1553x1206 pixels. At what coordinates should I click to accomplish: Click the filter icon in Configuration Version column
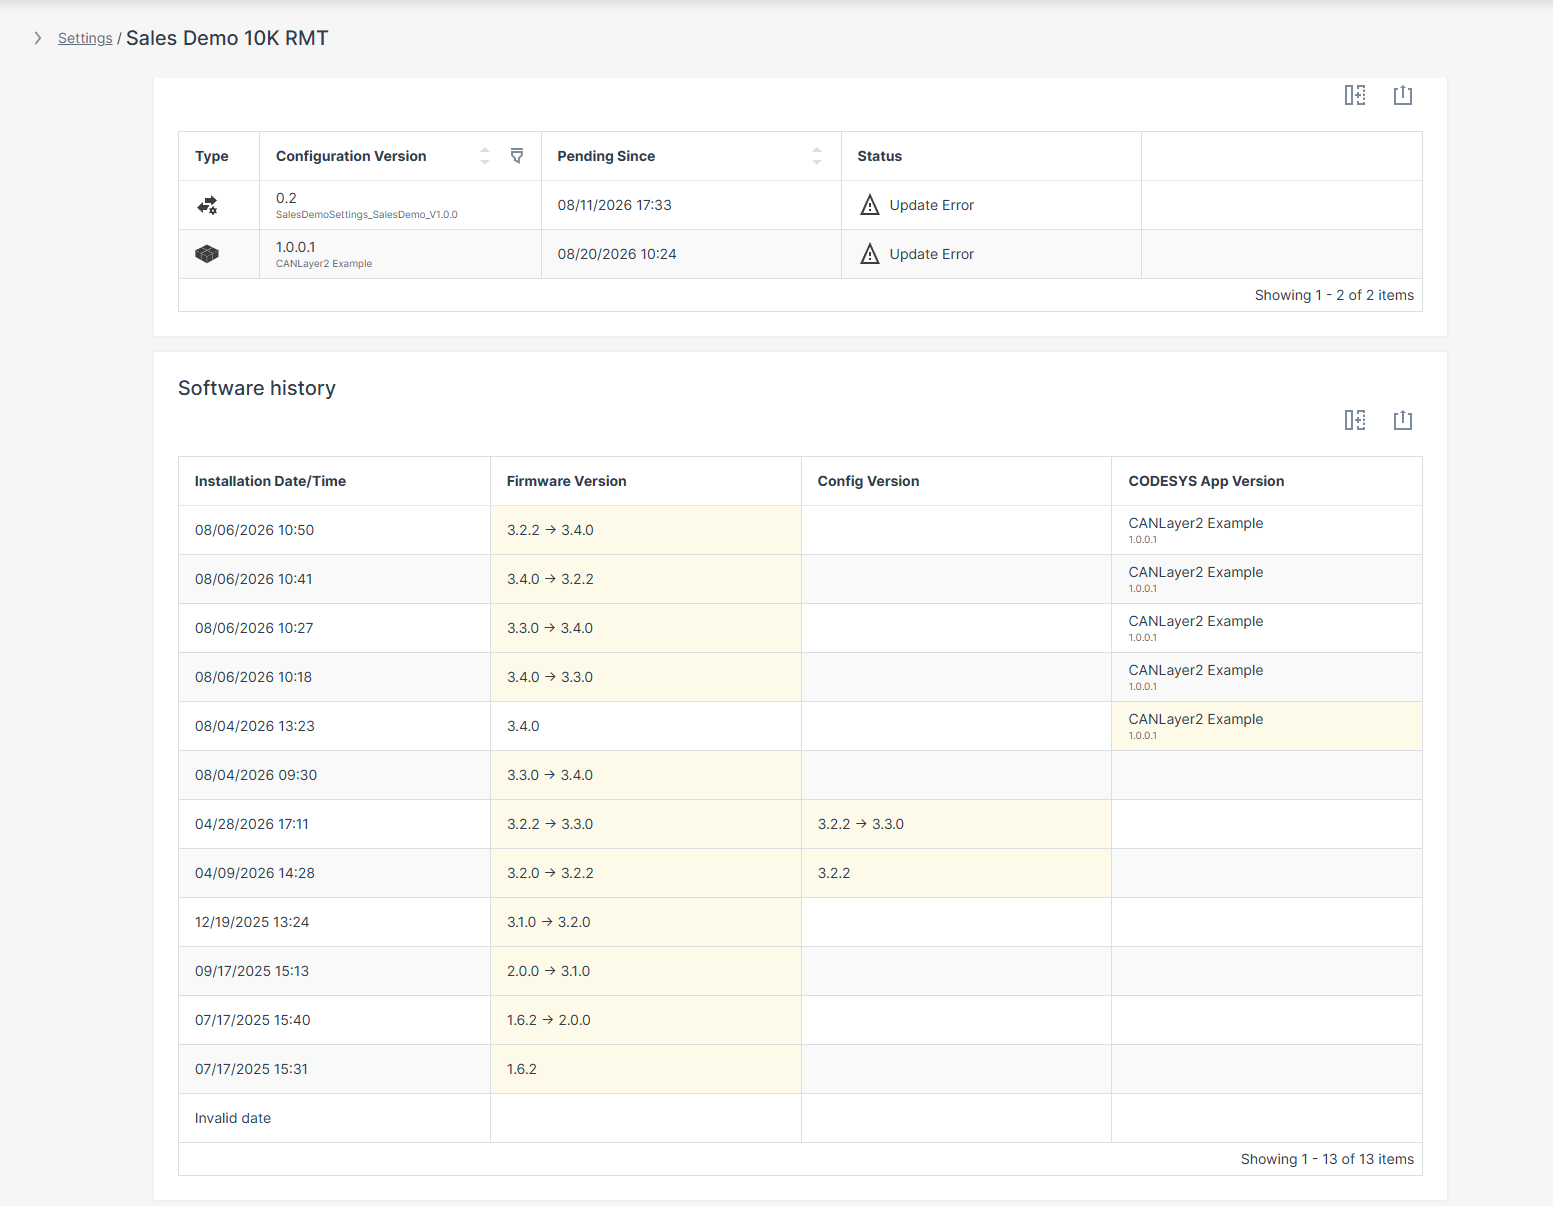point(517,156)
